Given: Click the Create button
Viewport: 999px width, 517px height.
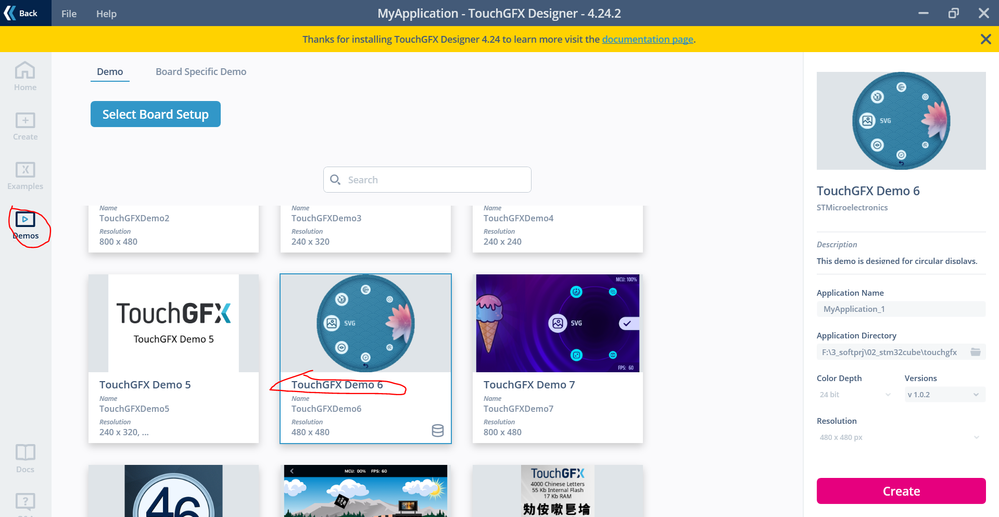Looking at the screenshot, I should 901,491.
